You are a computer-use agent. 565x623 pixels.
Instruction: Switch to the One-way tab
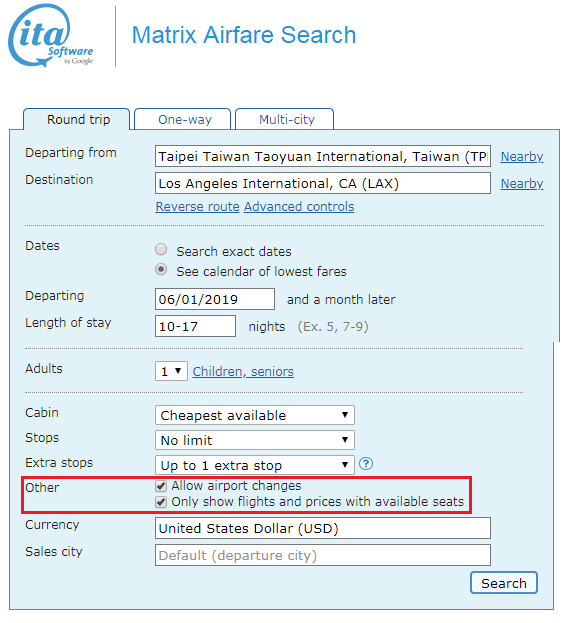(x=183, y=119)
